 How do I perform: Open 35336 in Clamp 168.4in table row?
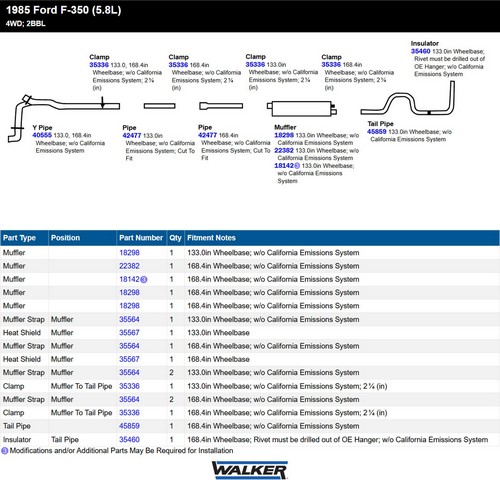click(x=129, y=413)
